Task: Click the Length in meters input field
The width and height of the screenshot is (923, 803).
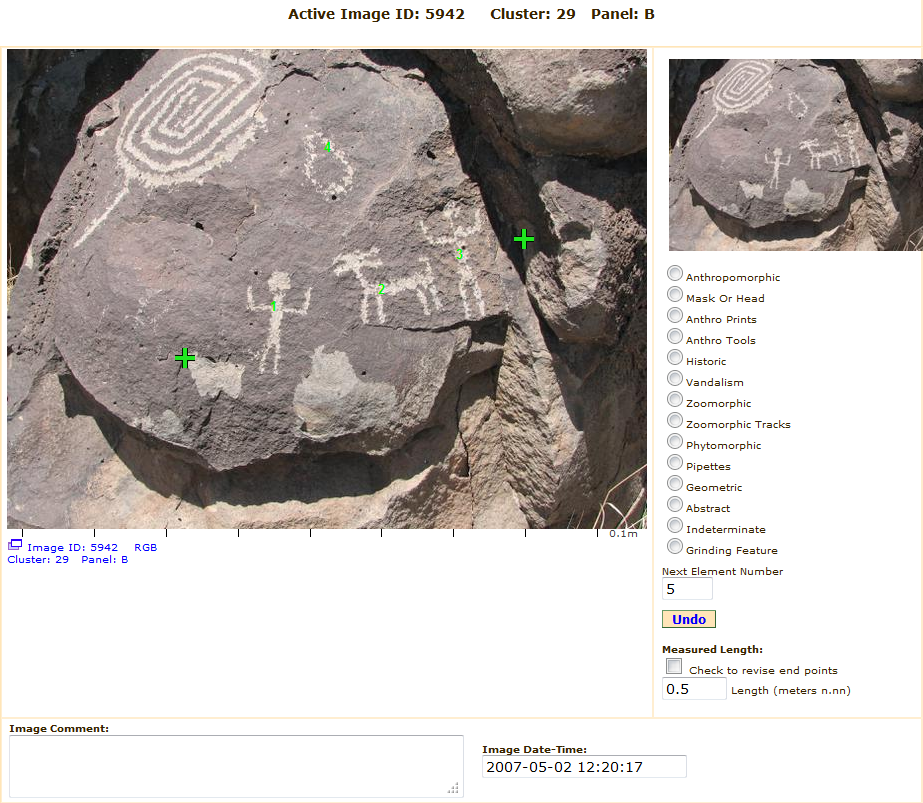Action: click(x=694, y=689)
